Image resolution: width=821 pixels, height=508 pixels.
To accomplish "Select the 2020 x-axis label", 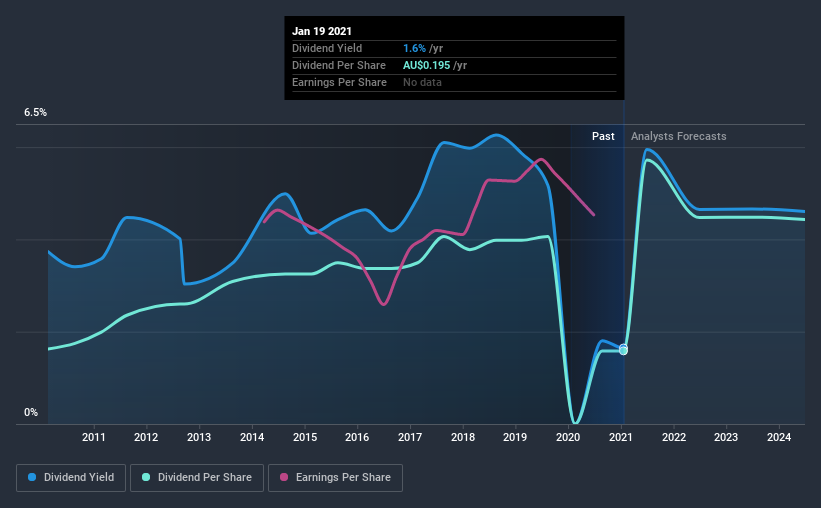I will [568, 437].
